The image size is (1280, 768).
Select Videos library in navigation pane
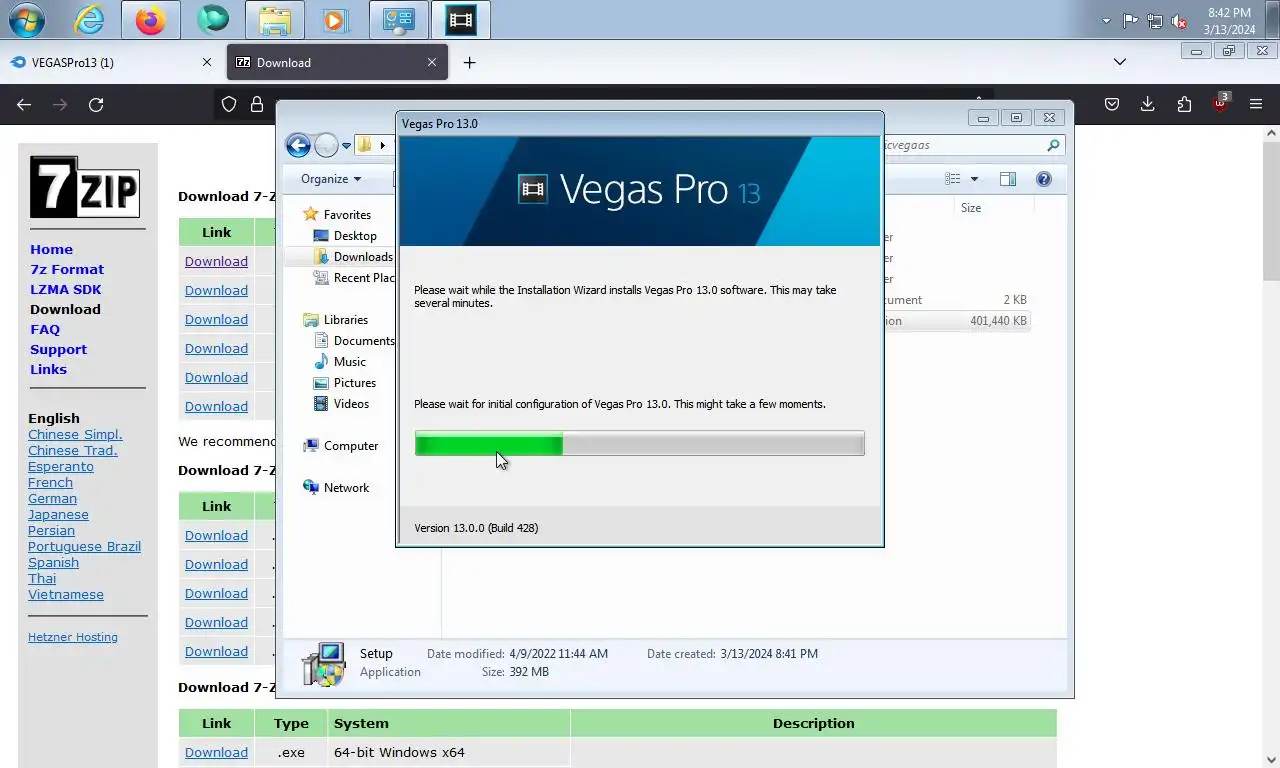tap(351, 404)
